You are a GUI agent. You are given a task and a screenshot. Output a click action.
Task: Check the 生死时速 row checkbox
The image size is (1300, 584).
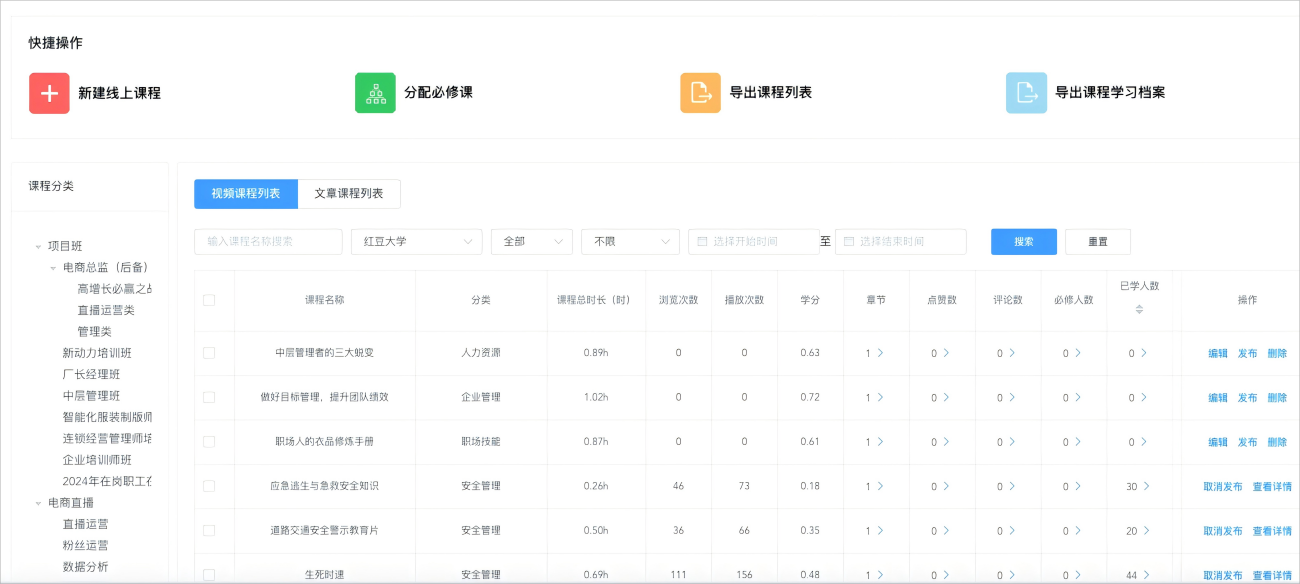tap(209, 574)
